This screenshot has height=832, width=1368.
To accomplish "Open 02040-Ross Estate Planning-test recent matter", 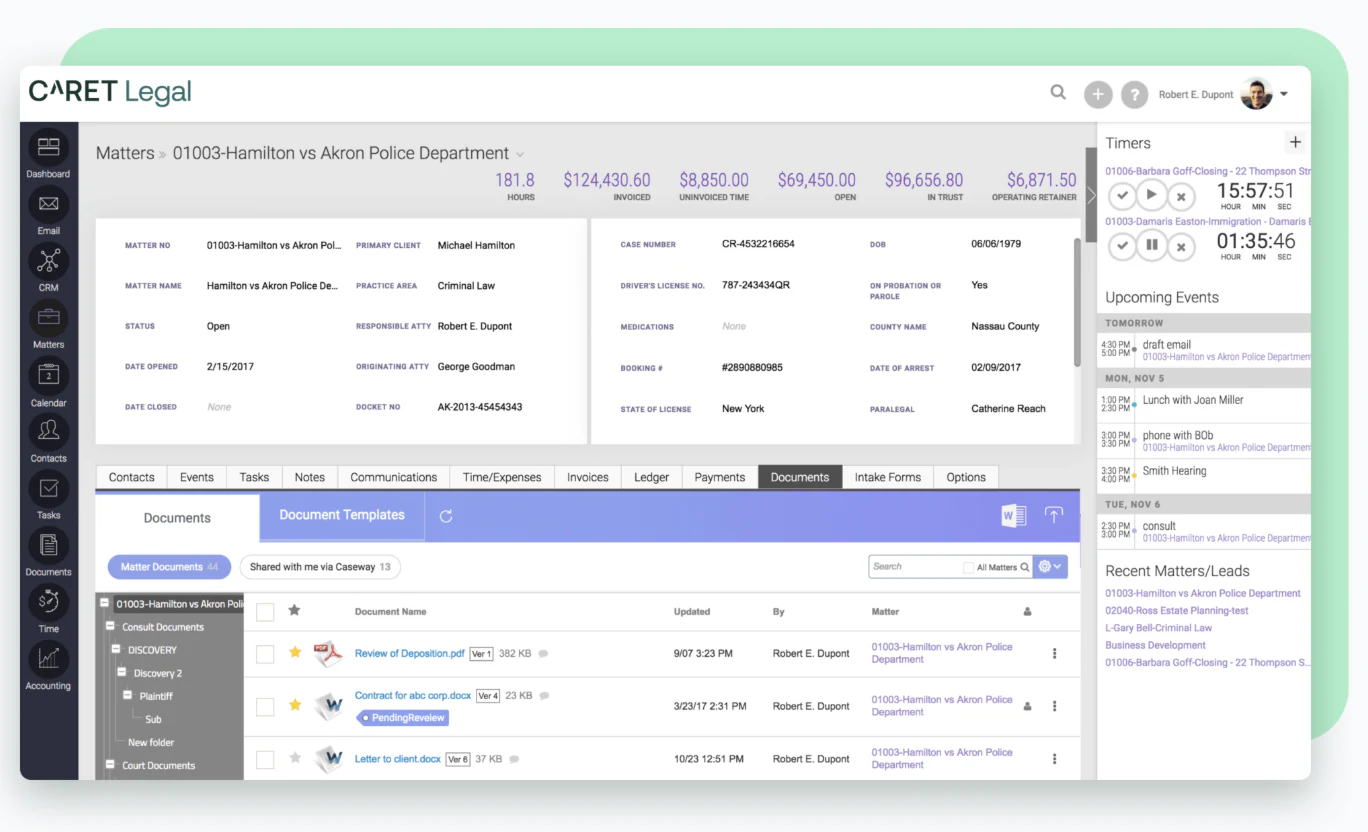I will 1177,611.
